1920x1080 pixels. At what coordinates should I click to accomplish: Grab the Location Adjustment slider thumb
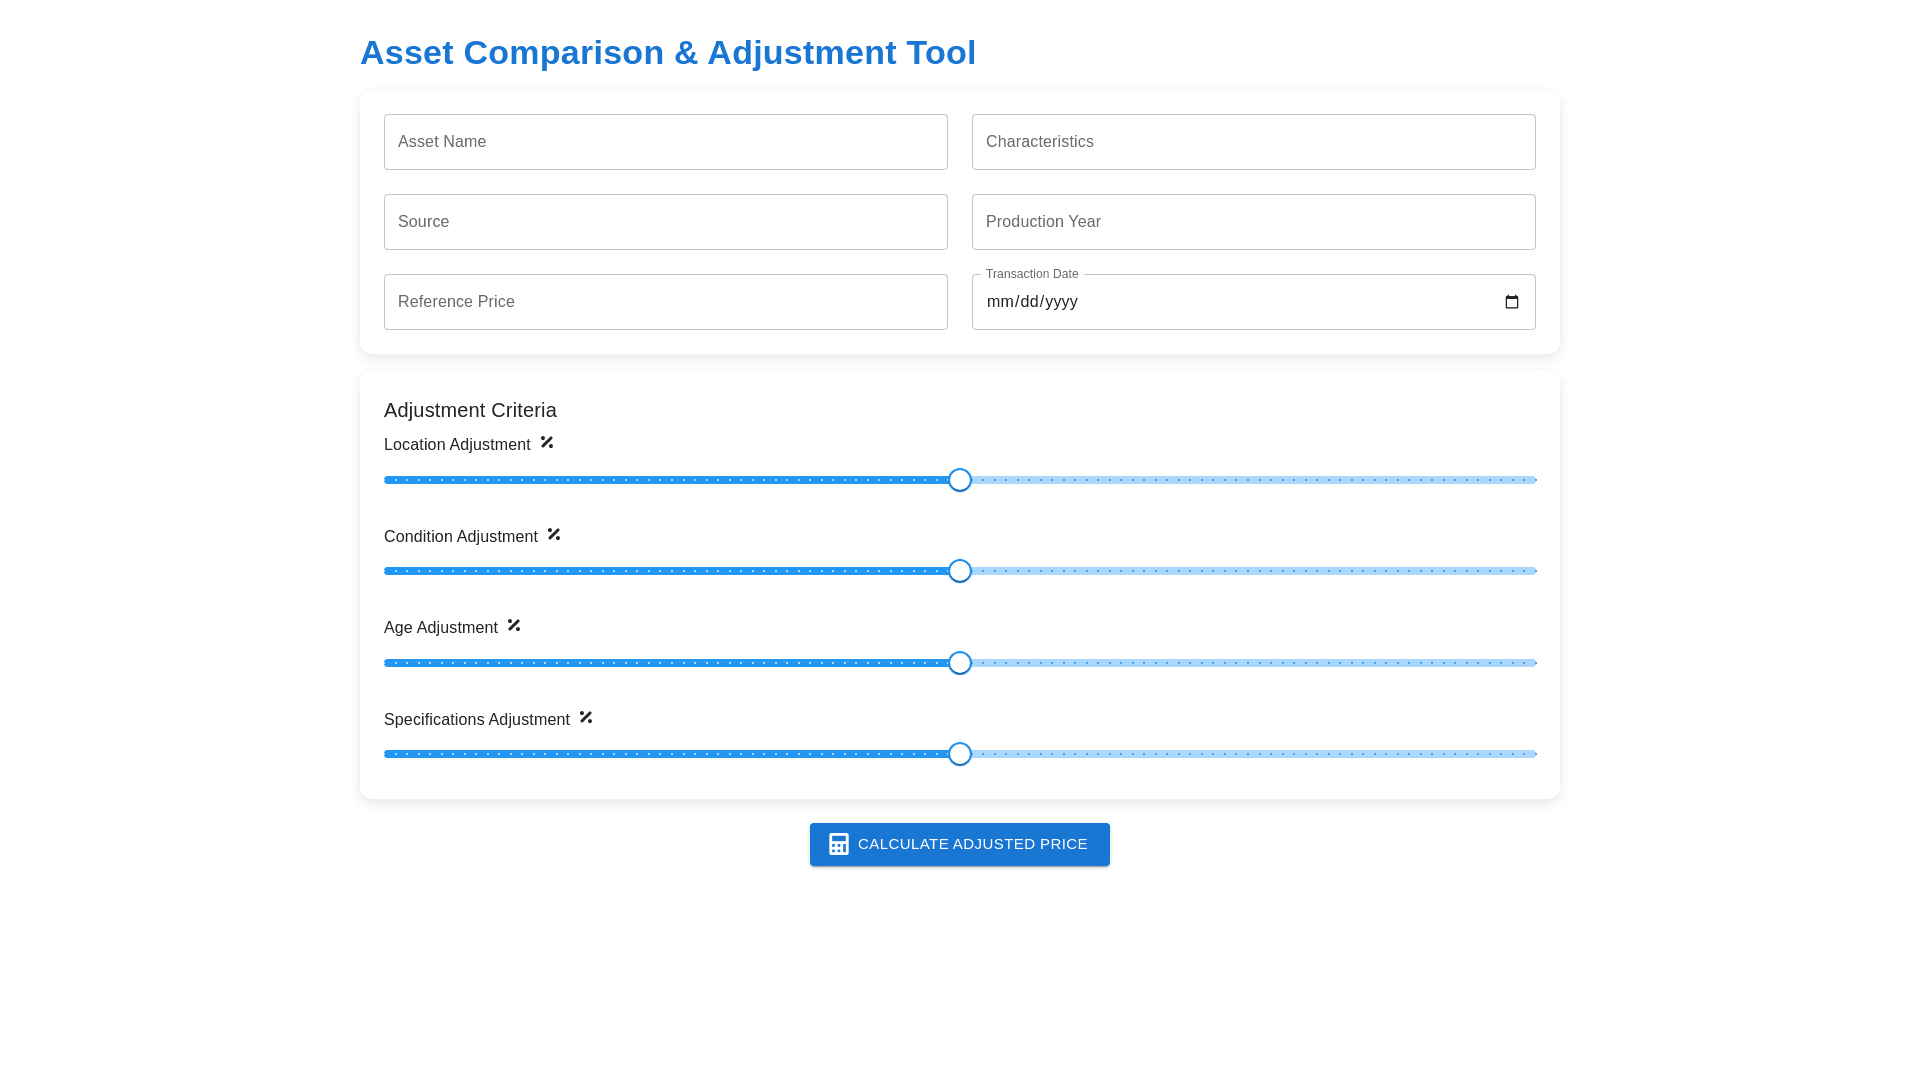coord(960,480)
